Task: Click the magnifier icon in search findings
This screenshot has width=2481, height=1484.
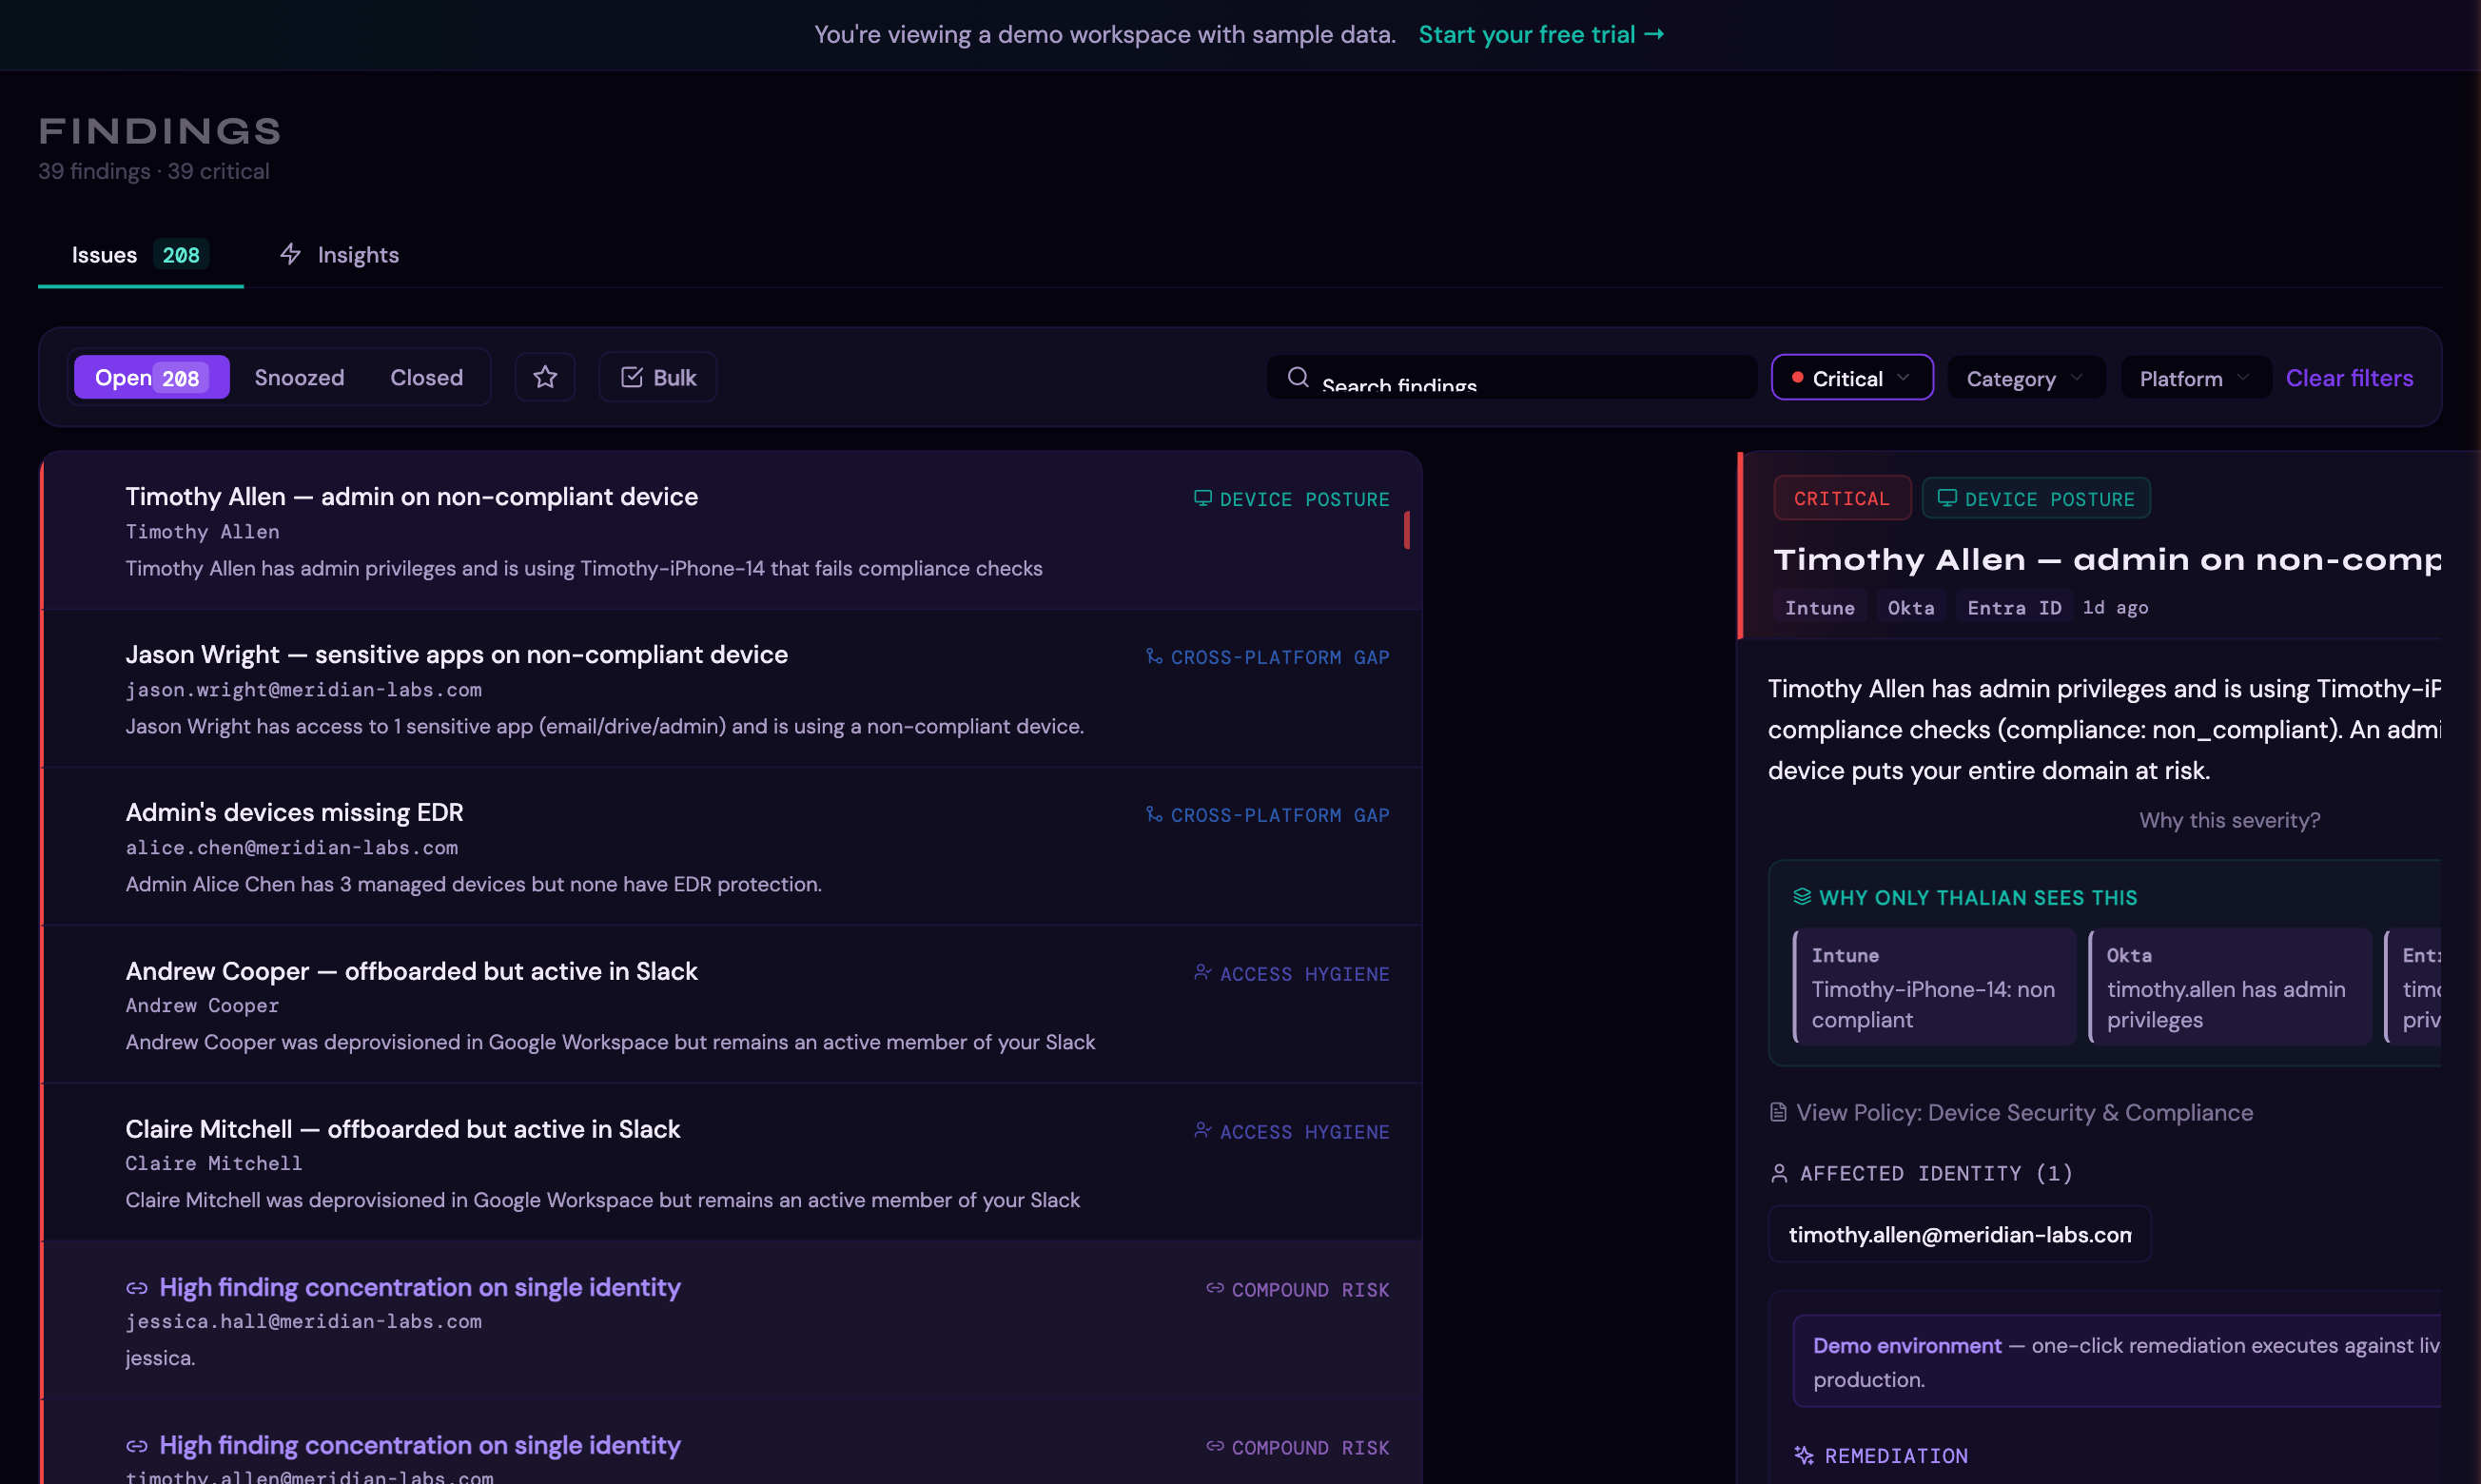Action: [1298, 377]
